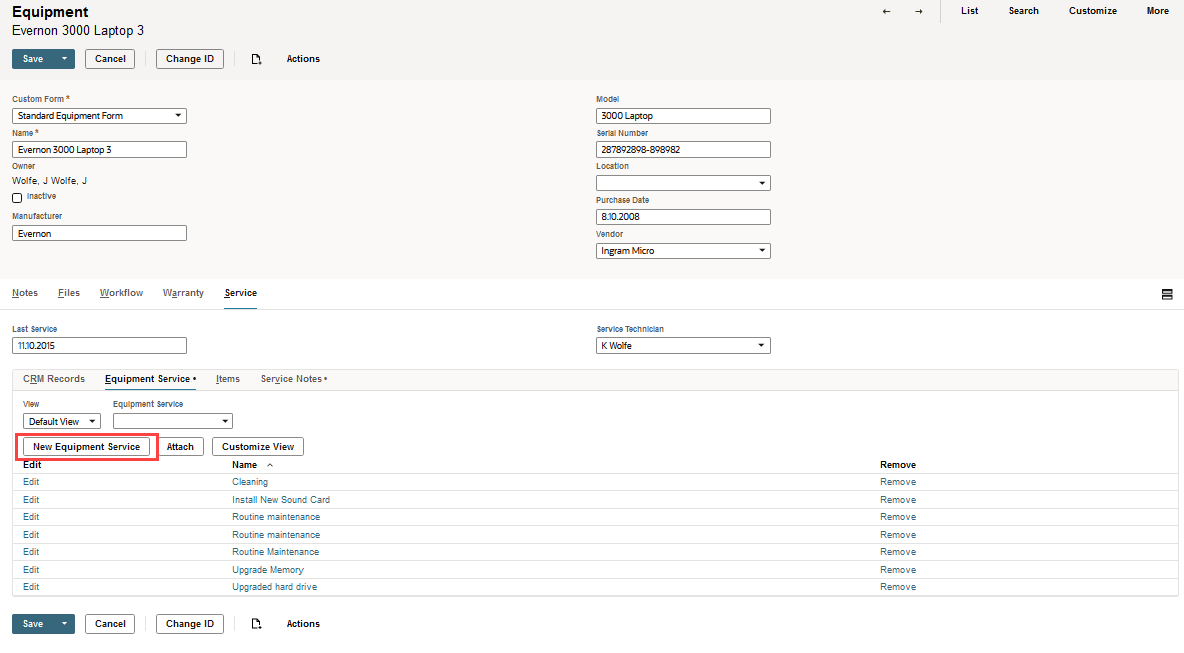The height and width of the screenshot is (653, 1184).
Task: Open the top Actions menu
Action: (303, 59)
